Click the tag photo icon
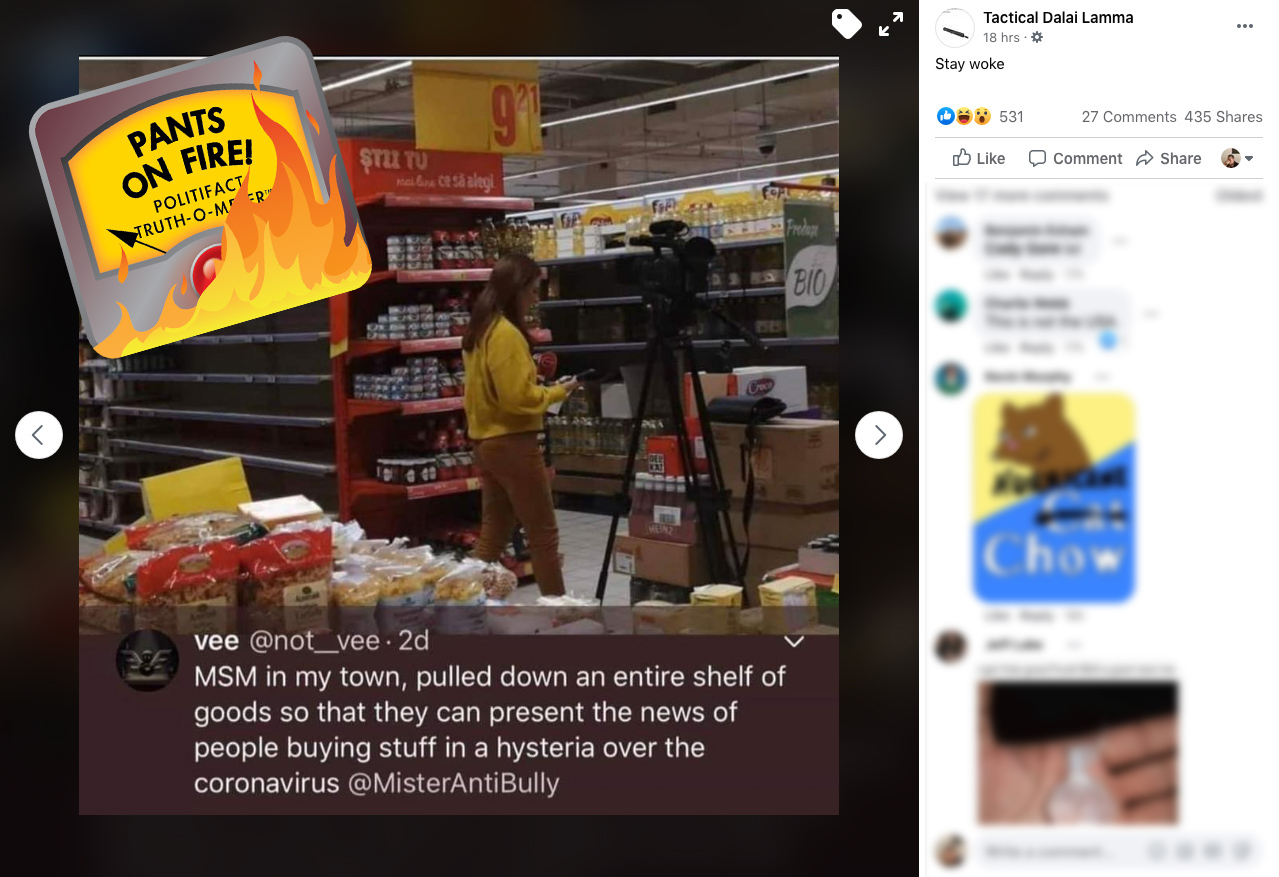The image size is (1279, 877). (846, 24)
